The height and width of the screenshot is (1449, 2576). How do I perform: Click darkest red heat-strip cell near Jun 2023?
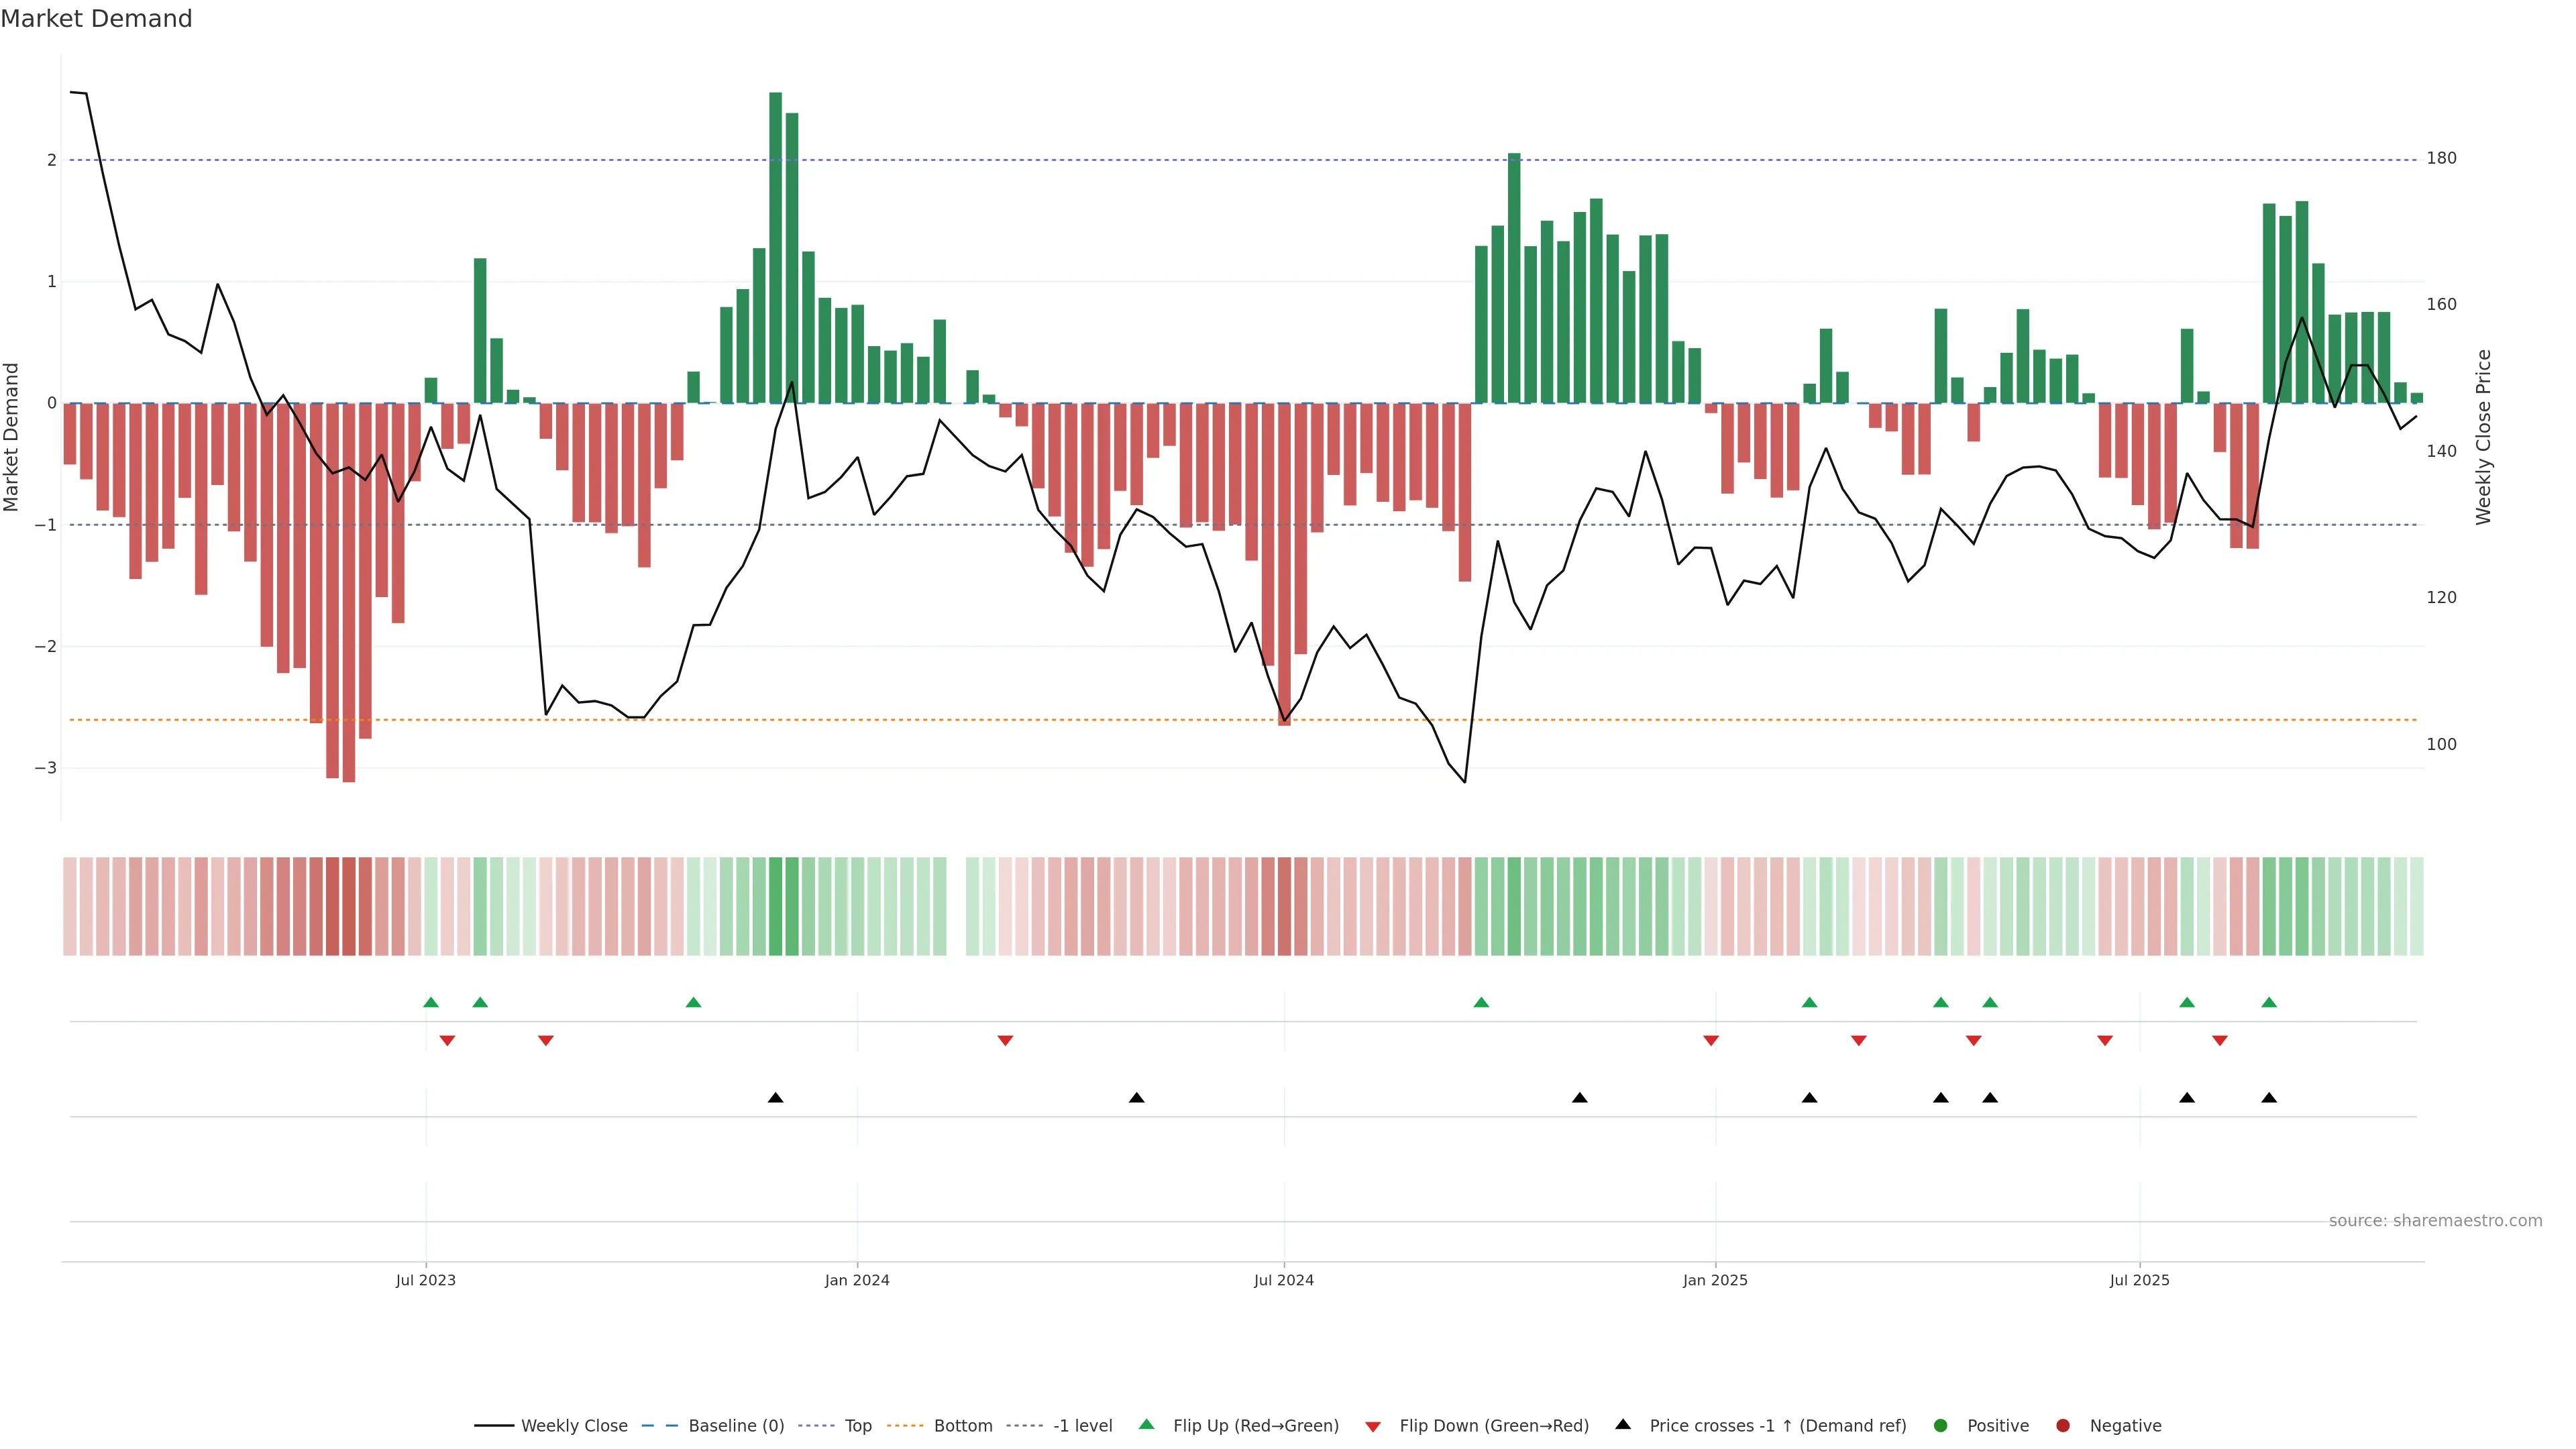(348, 906)
